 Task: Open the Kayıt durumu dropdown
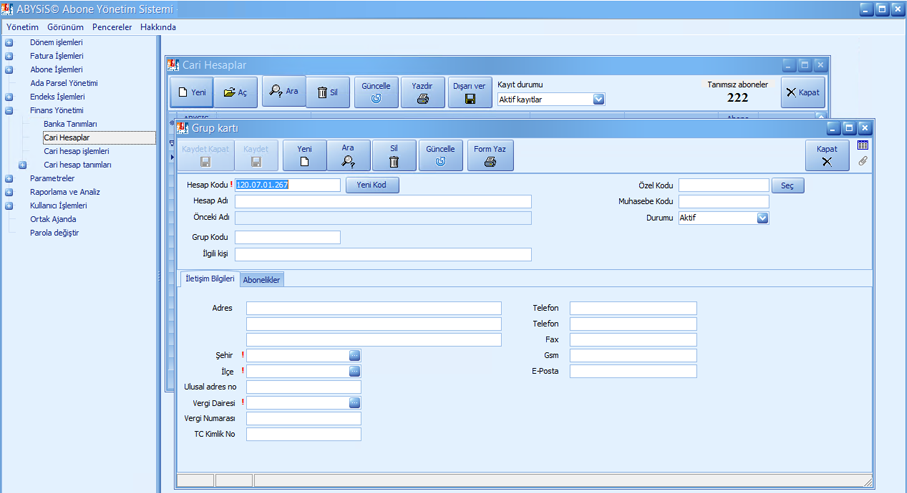(x=598, y=99)
